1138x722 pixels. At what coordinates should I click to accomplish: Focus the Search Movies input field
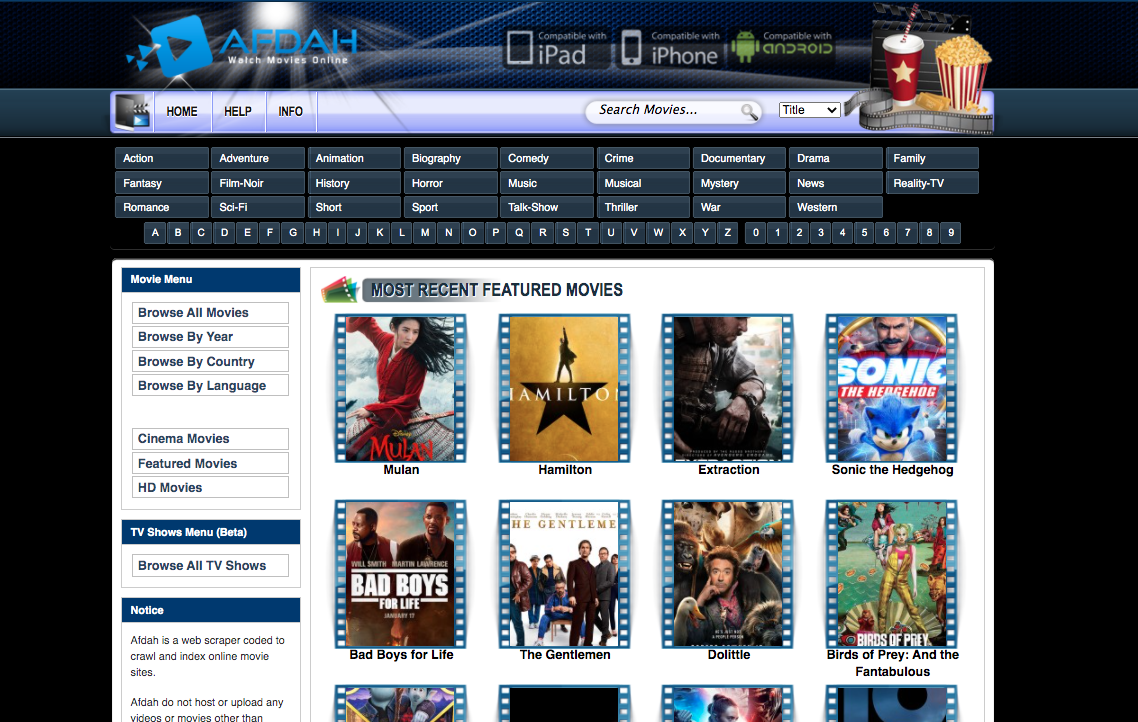point(664,110)
